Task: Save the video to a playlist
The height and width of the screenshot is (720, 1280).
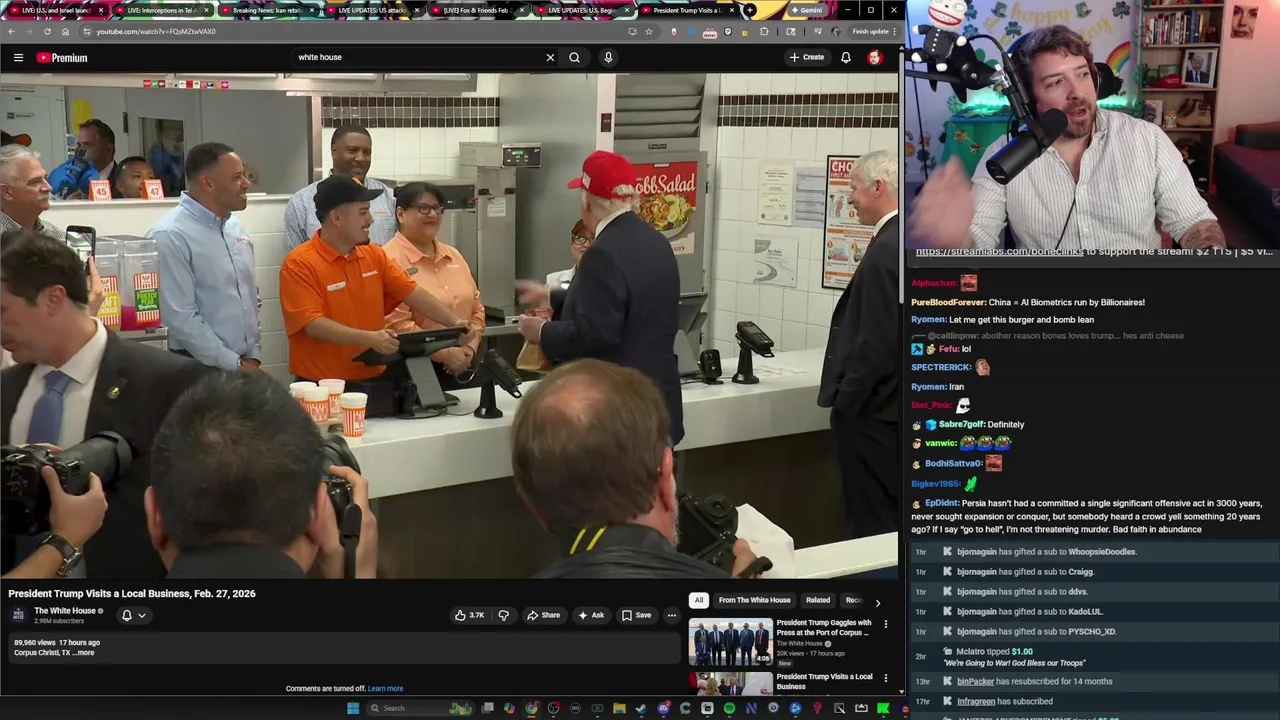Action: pyautogui.click(x=636, y=615)
